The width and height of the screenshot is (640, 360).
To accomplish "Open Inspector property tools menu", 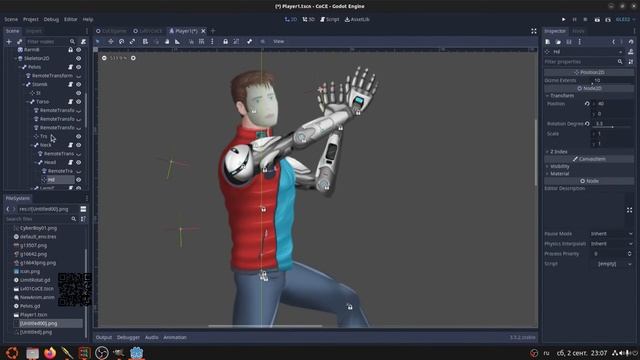I will pyautogui.click(x=631, y=62).
